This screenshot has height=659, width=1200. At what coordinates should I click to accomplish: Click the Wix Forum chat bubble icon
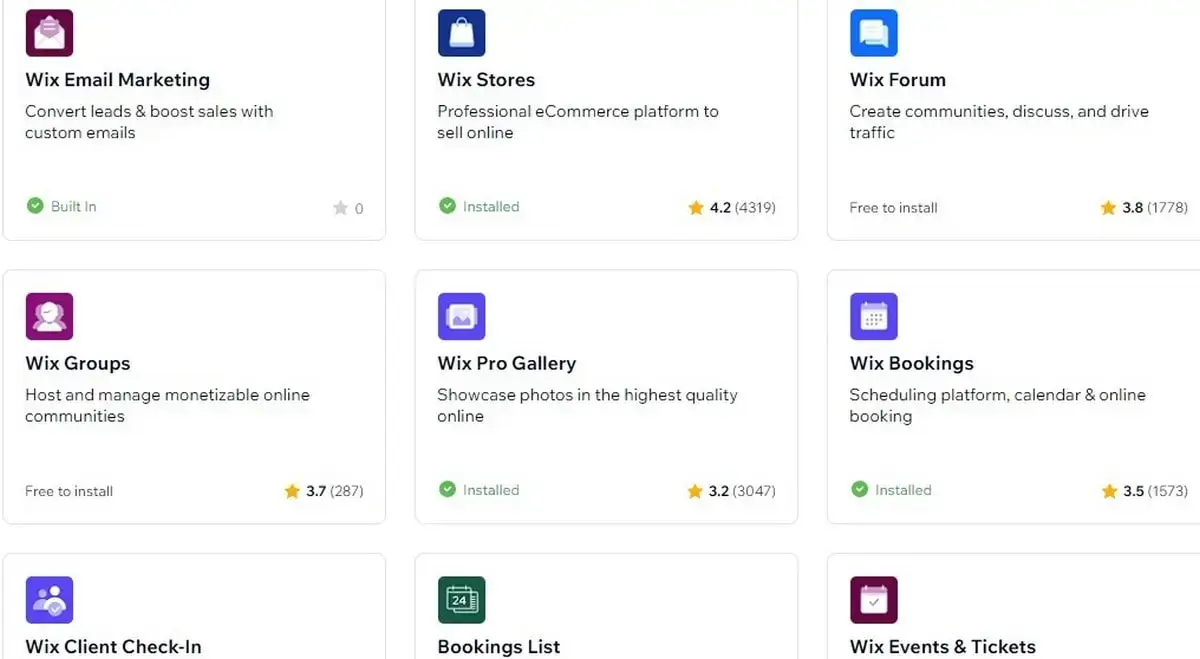[873, 33]
